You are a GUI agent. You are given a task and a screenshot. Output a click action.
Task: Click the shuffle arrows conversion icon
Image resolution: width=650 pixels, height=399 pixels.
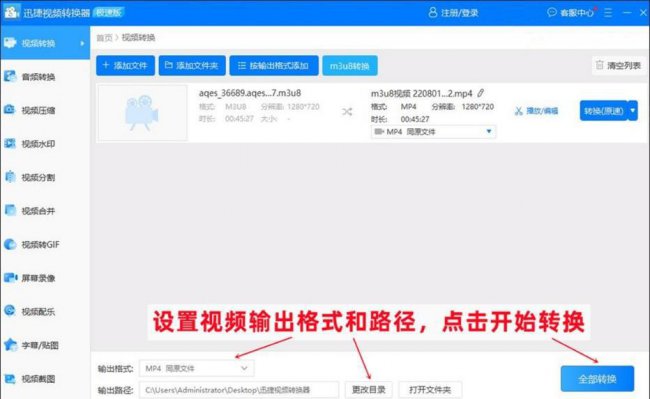[347, 112]
